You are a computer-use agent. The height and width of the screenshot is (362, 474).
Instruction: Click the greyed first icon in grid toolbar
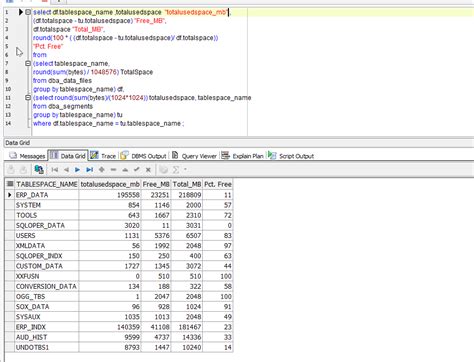click(x=11, y=170)
